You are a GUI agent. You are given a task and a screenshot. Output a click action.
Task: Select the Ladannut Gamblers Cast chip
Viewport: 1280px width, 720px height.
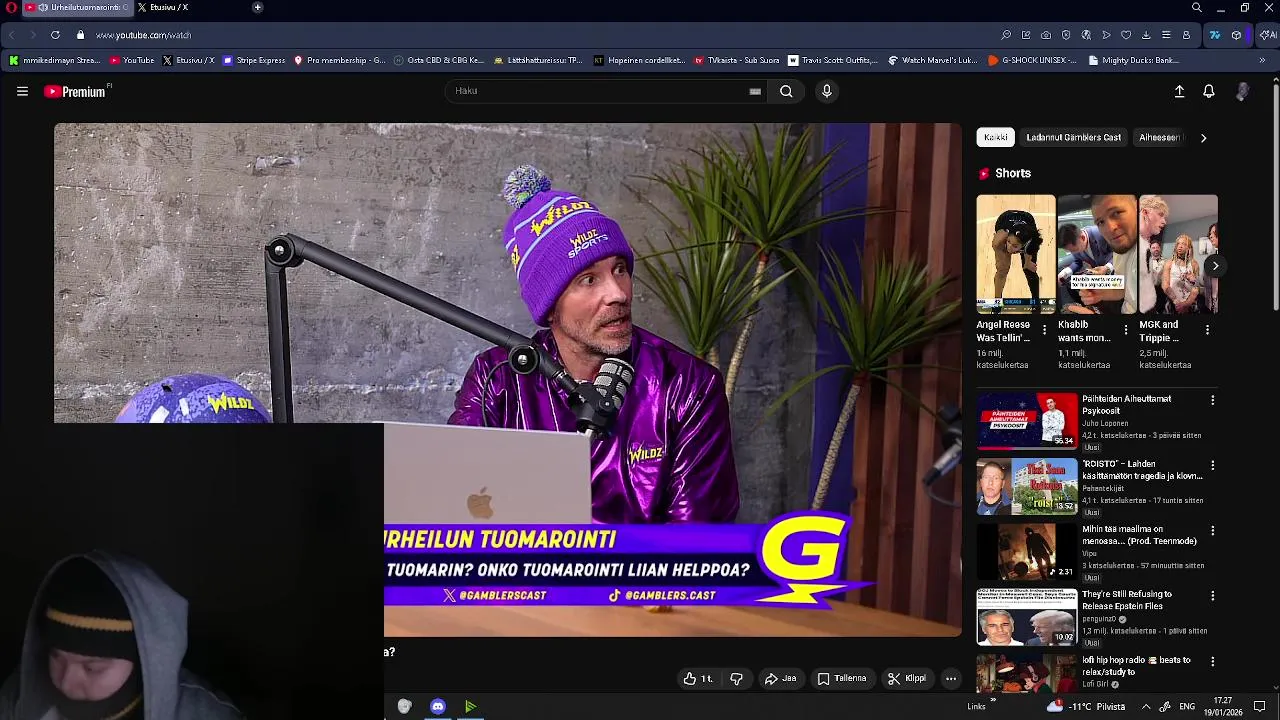[x=1073, y=137]
